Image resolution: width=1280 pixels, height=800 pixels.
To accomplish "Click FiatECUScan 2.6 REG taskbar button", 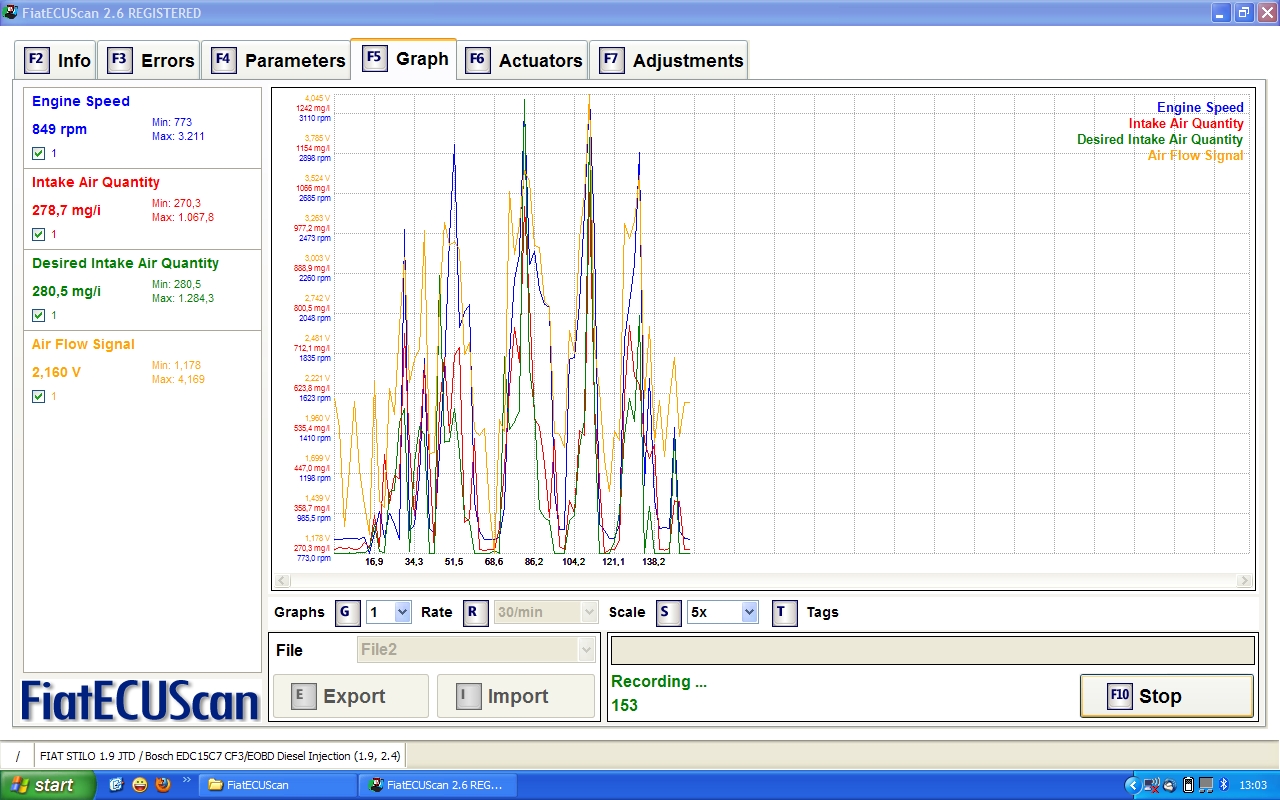I will pos(438,785).
